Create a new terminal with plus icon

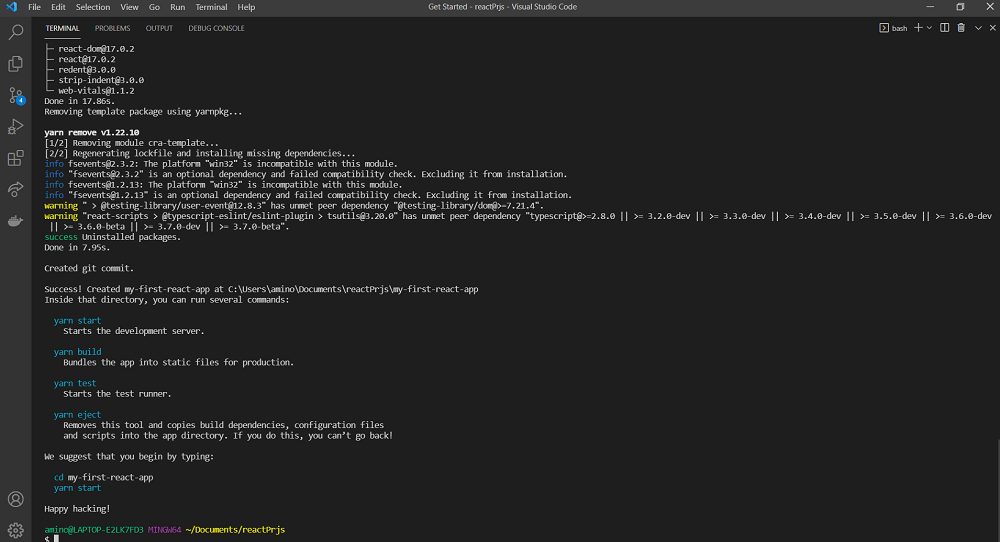point(918,28)
